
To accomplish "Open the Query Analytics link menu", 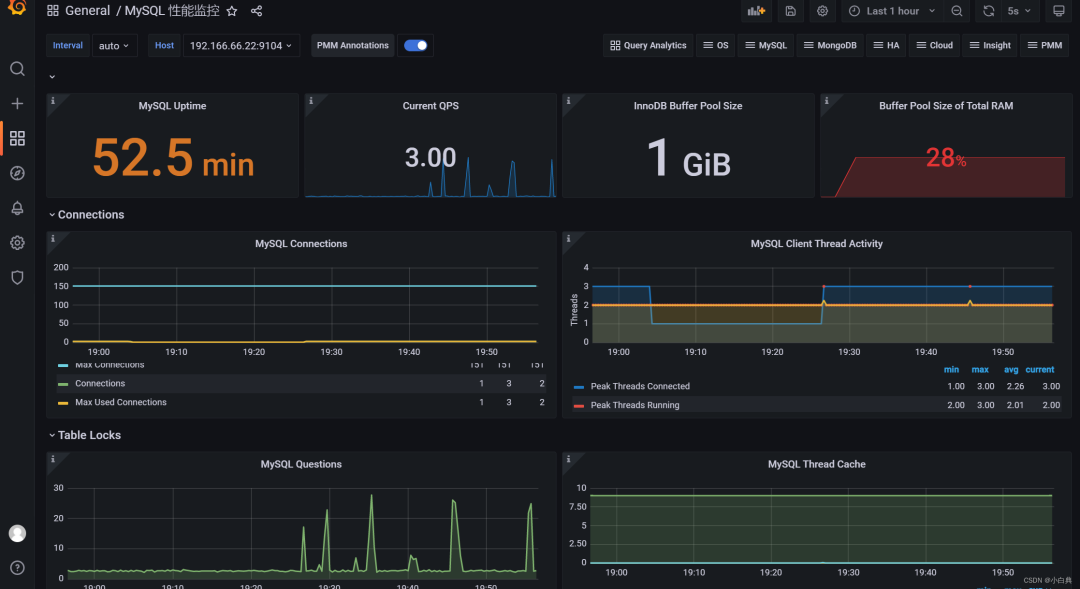I will (x=648, y=45).
